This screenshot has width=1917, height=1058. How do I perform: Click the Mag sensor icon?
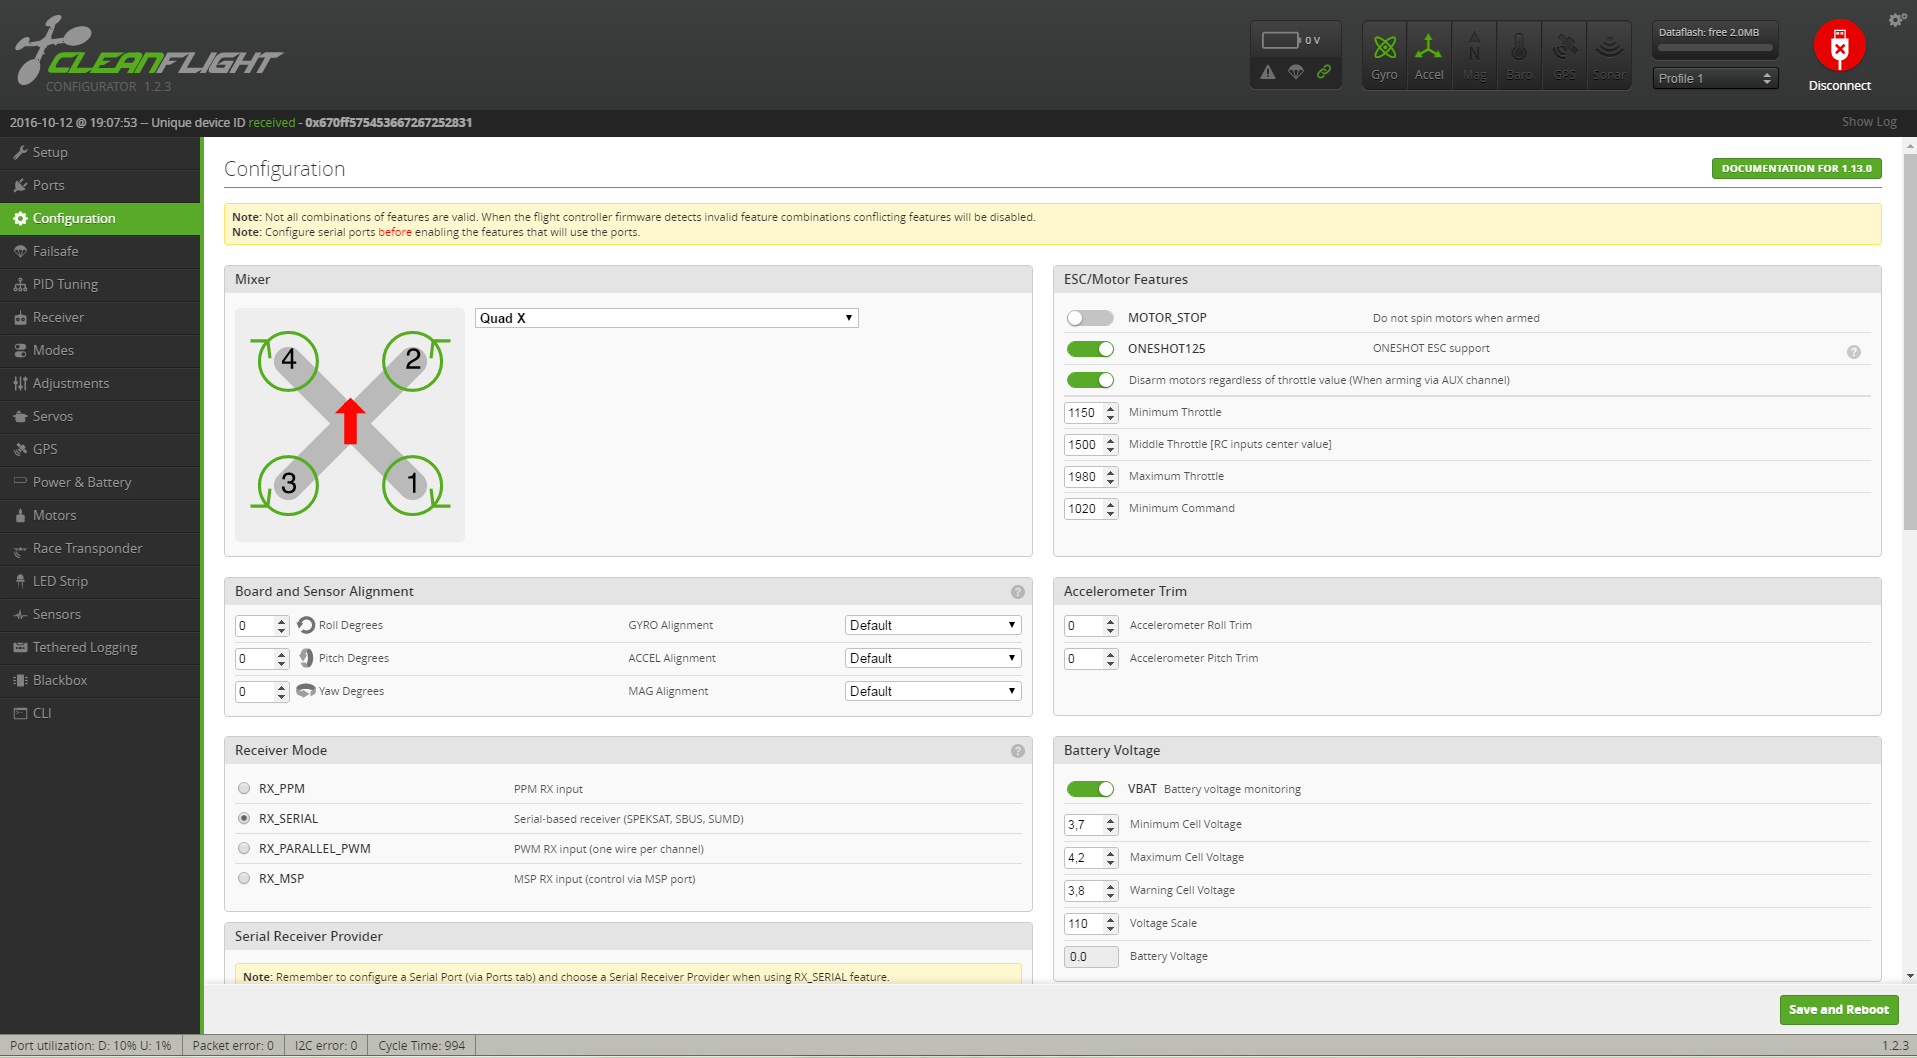(1474, 55)
